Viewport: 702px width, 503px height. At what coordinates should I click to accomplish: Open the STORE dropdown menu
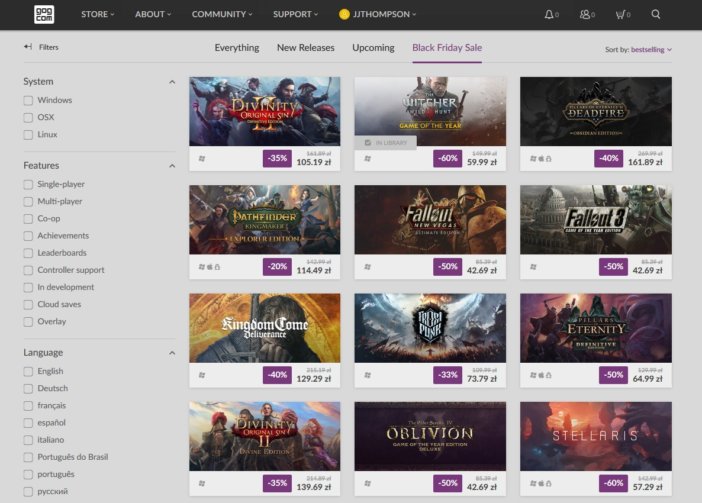[x=98, y=14]
